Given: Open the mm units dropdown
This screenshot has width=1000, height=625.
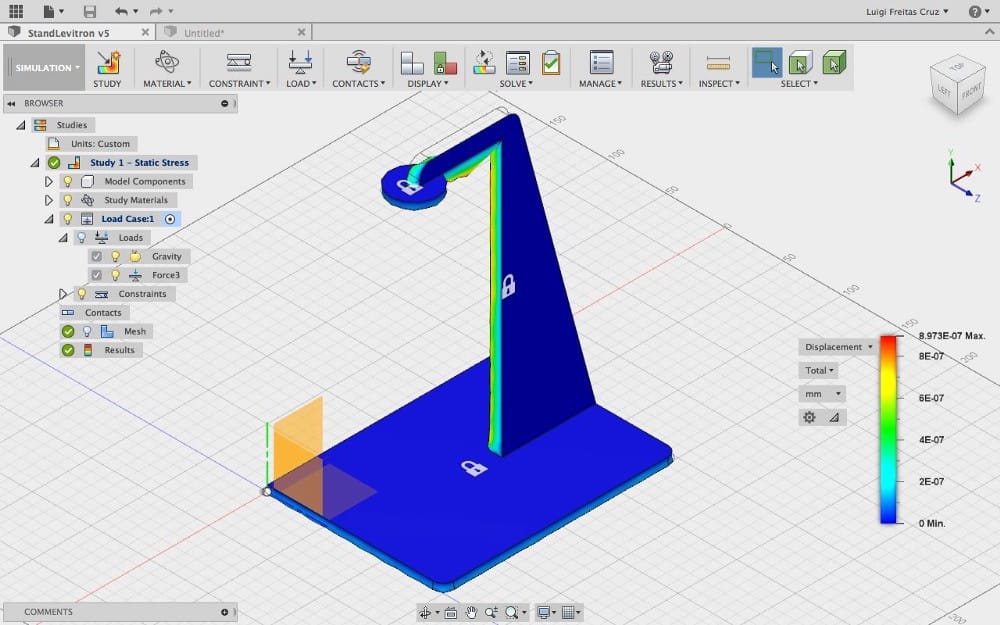Looking at the screenshot, I should click(x=823, y=394).
